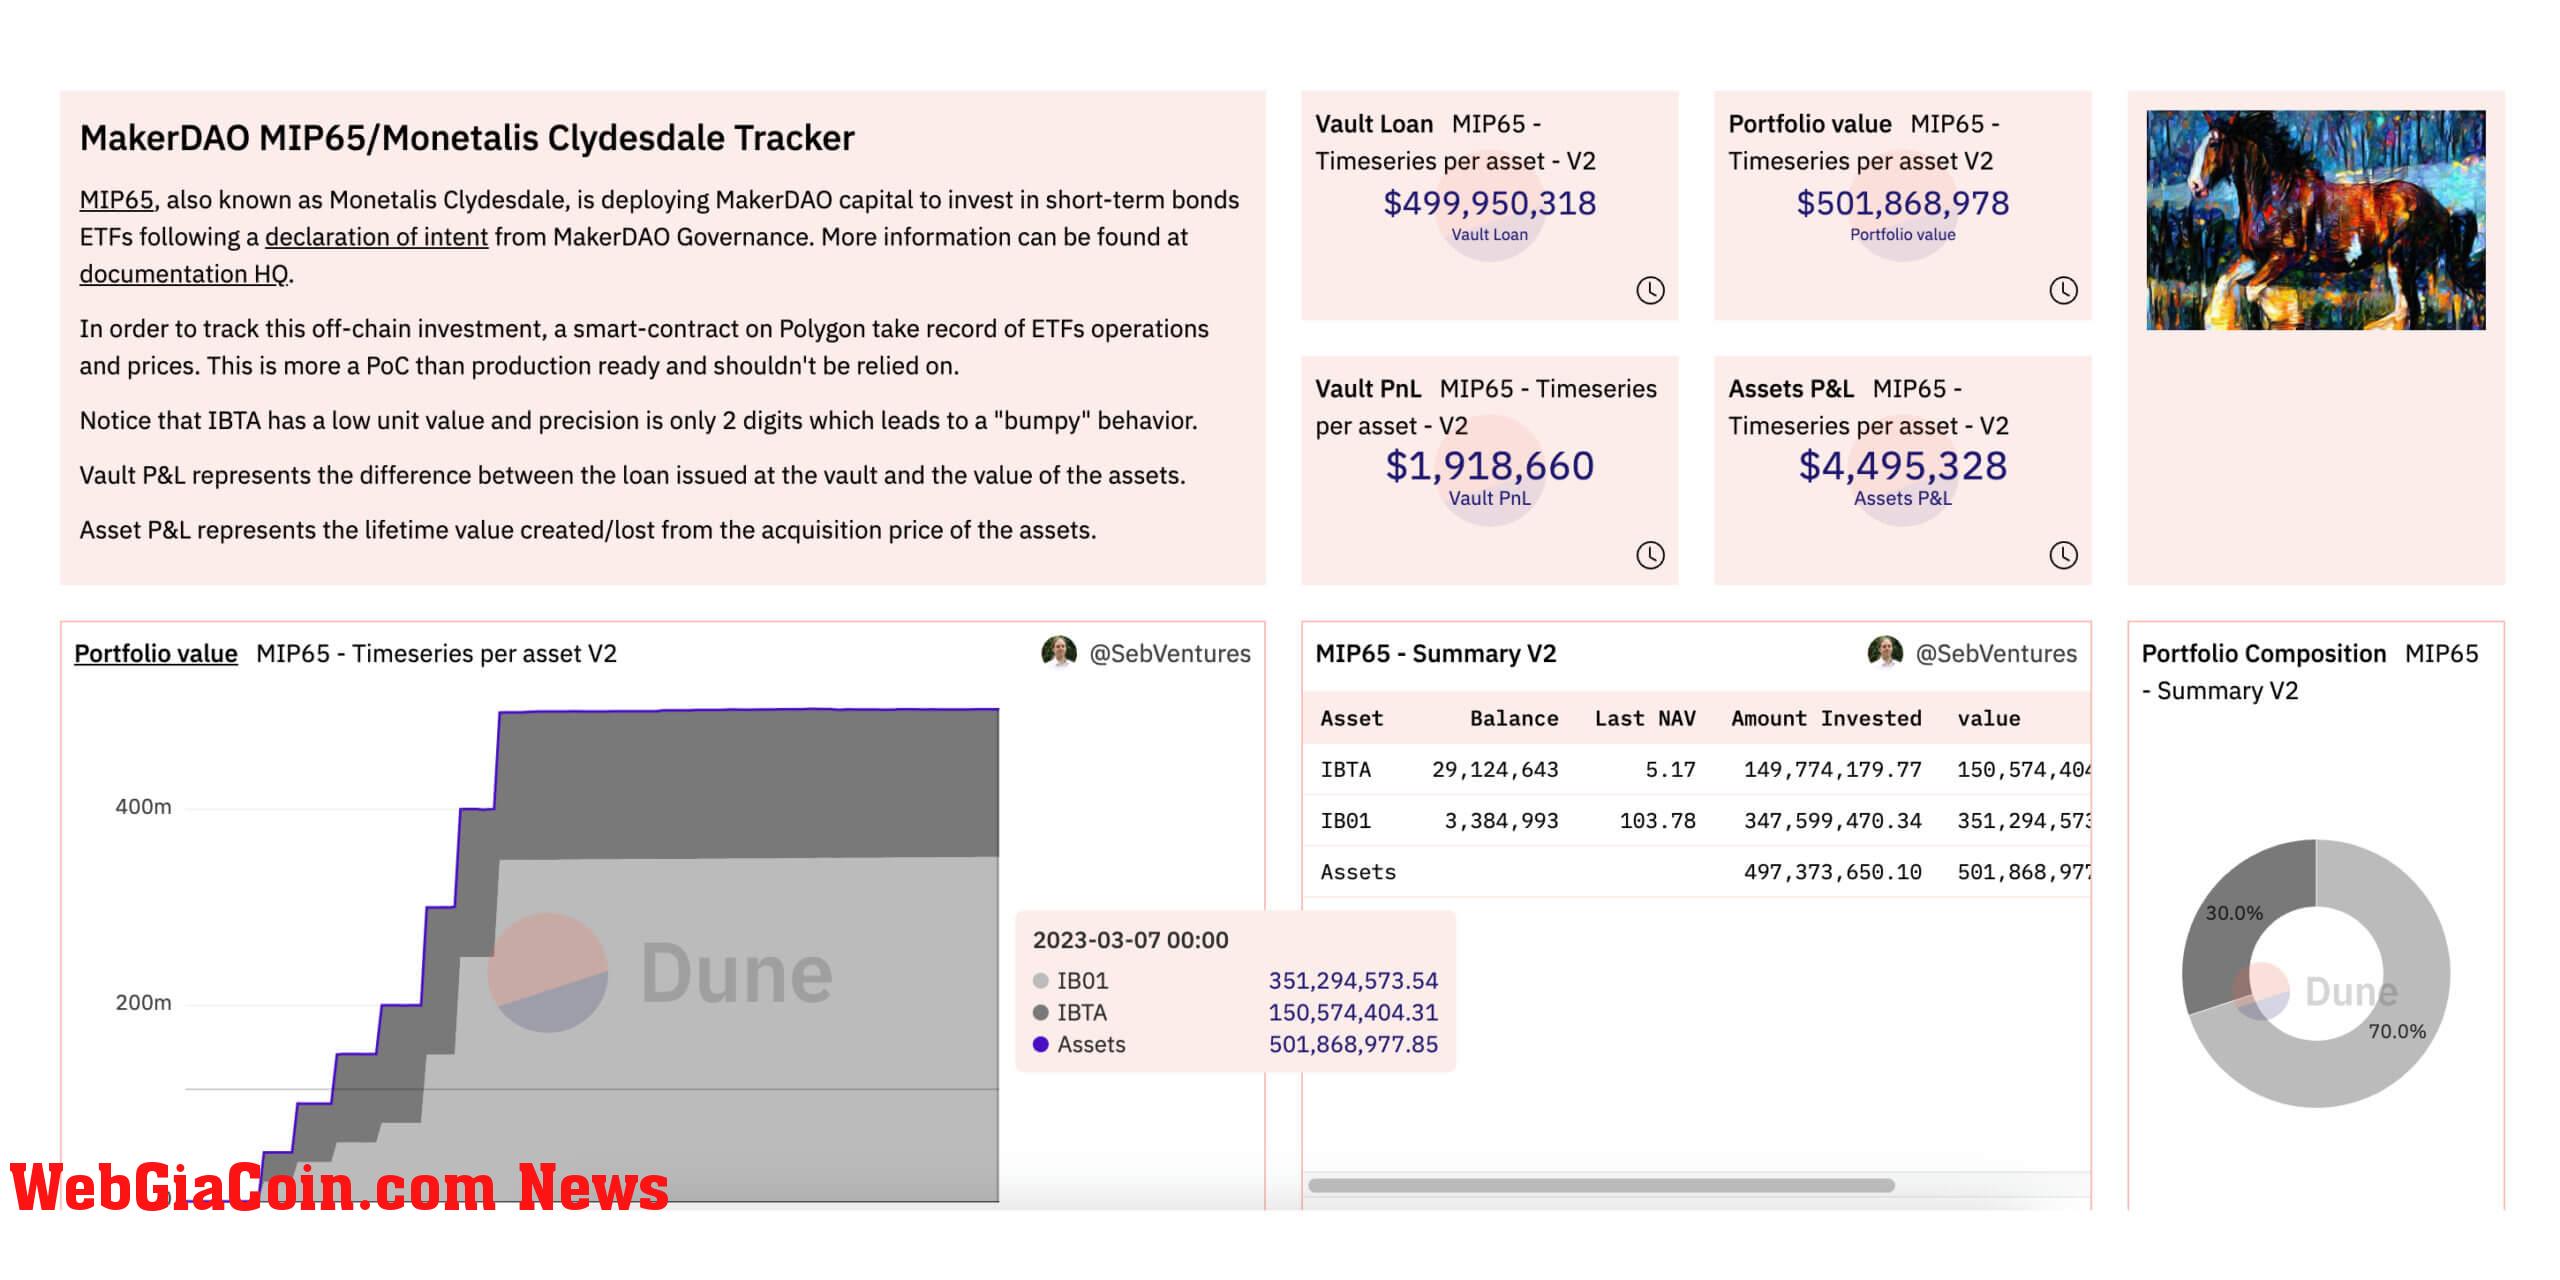The image size is (2560, 1280).
Task: Click the balance 29,124,643 cell
Action: (x=1495, y=770)
